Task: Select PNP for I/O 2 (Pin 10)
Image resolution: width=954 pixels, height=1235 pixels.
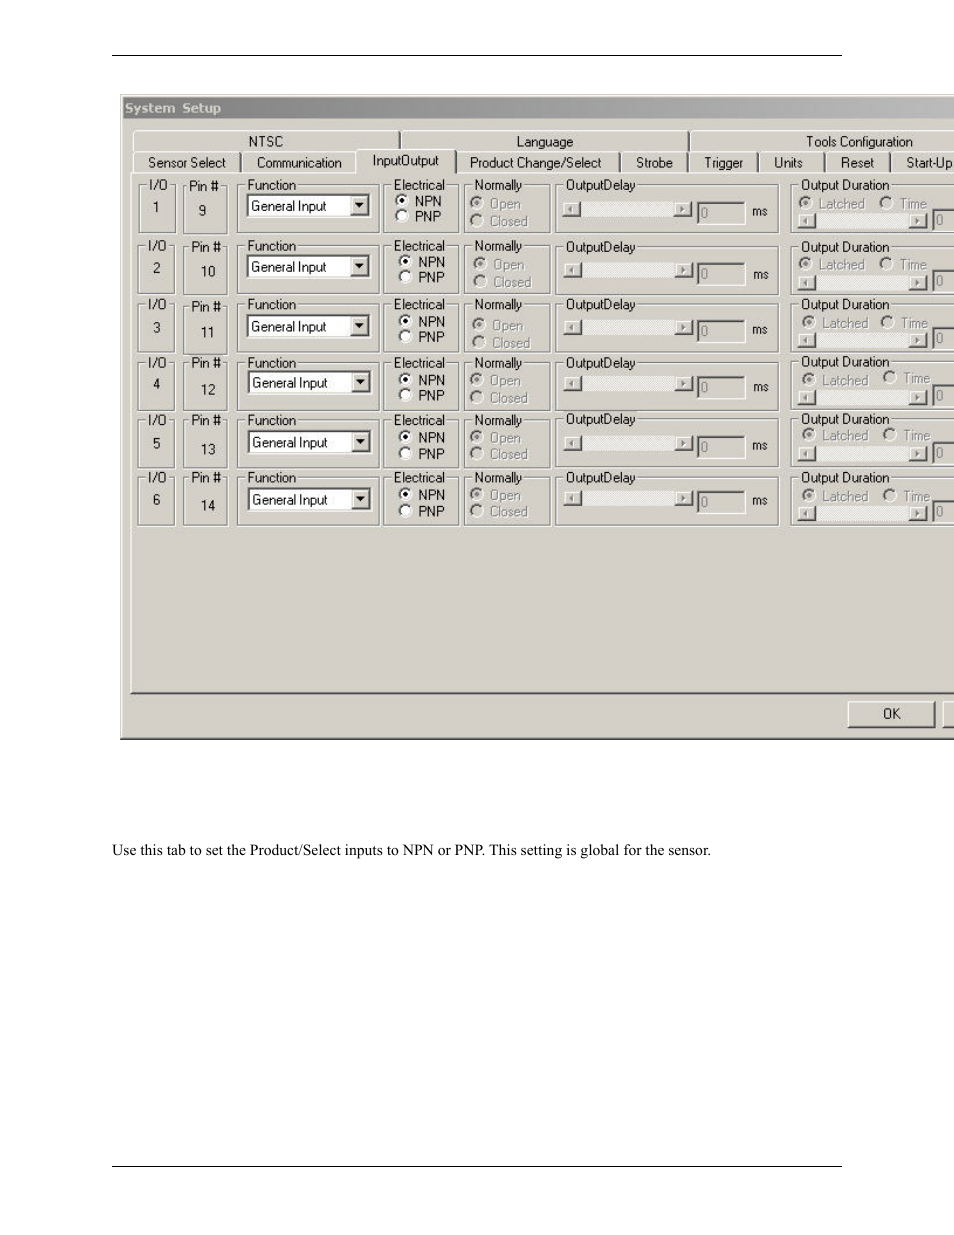Action: [x=421, y=277]
